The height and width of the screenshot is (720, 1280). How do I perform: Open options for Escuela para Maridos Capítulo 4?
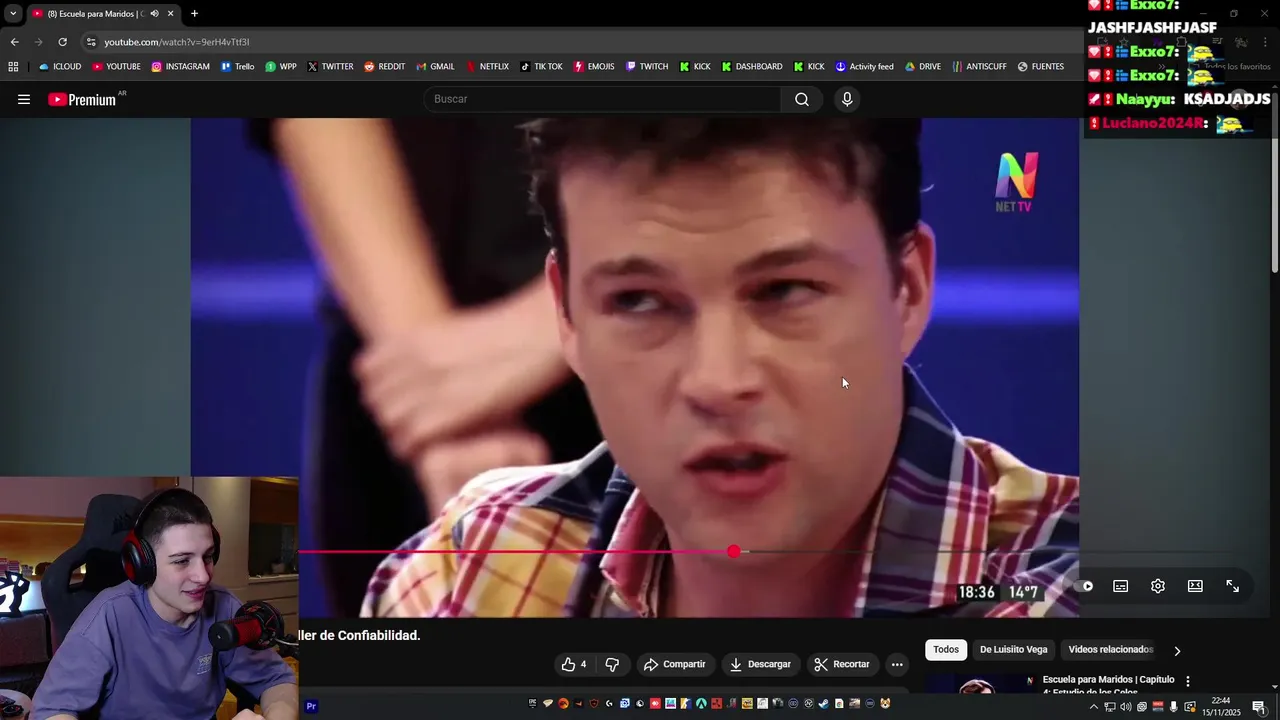1188,681
